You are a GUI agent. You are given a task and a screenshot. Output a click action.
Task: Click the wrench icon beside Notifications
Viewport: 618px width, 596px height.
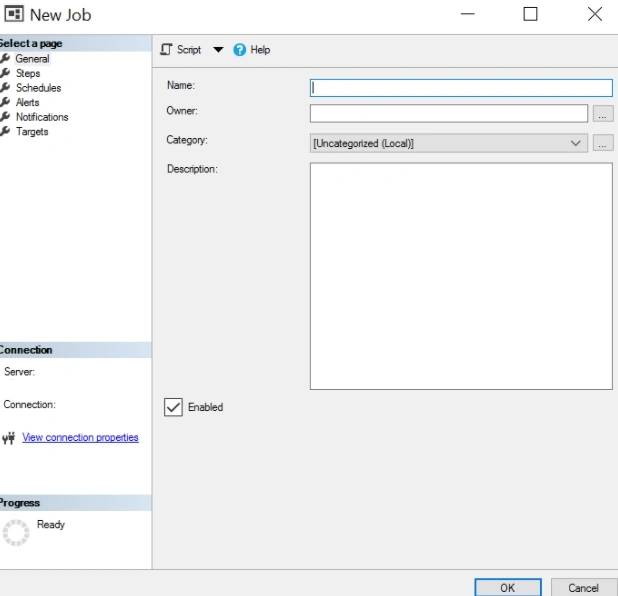click(5, 117)
